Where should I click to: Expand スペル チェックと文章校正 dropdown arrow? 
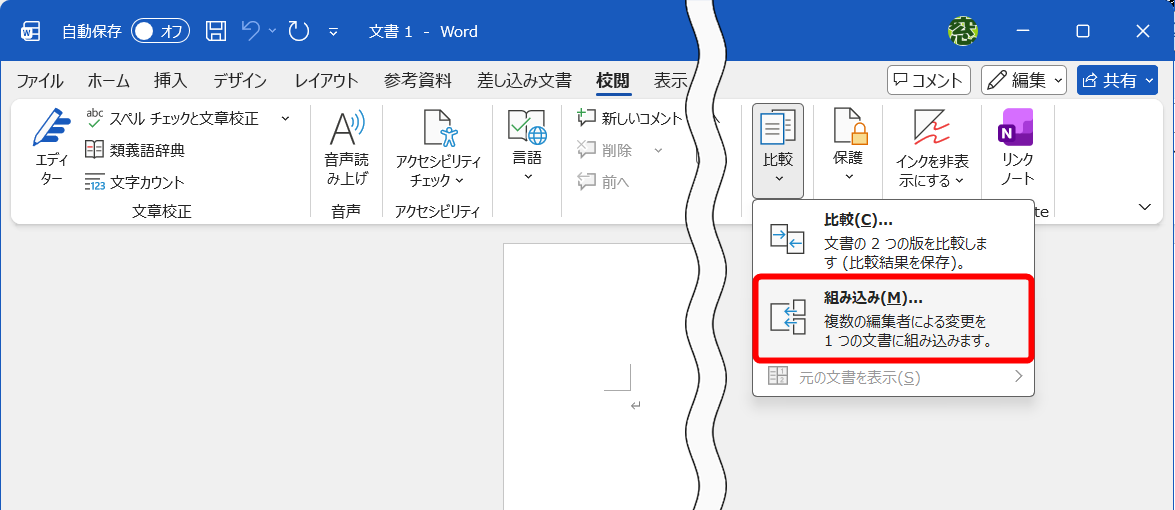286,118
